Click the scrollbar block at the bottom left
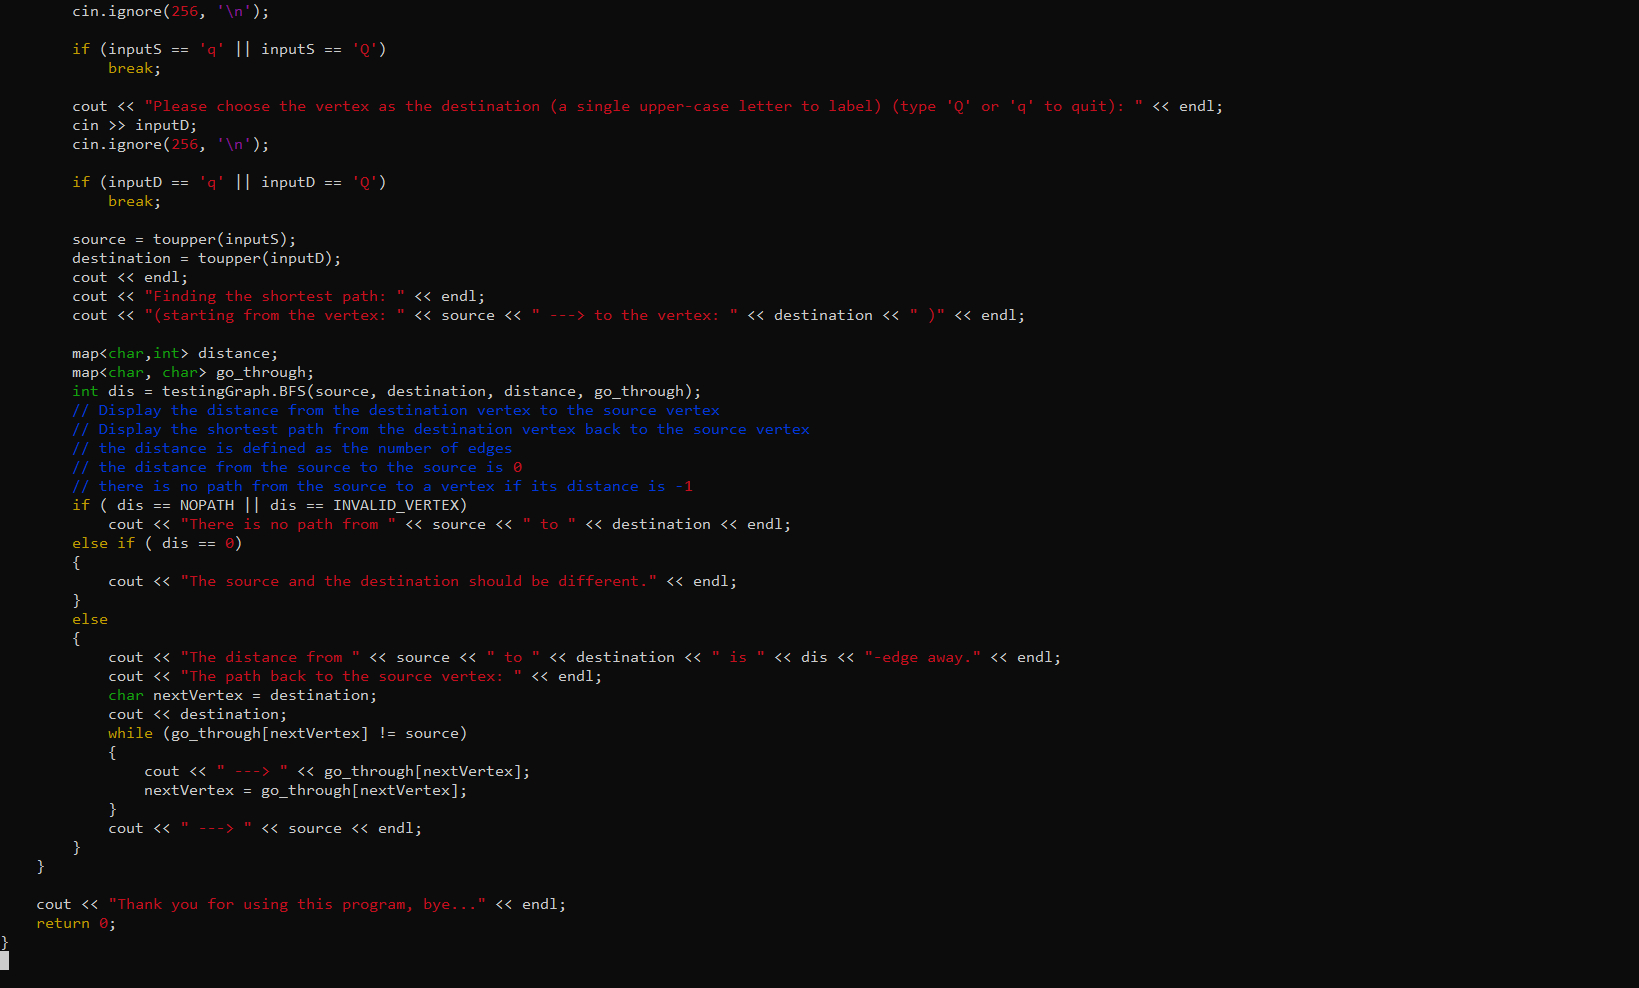This screenshot has height=988, width=1639. pyautogui.click(x=5, y=961)
